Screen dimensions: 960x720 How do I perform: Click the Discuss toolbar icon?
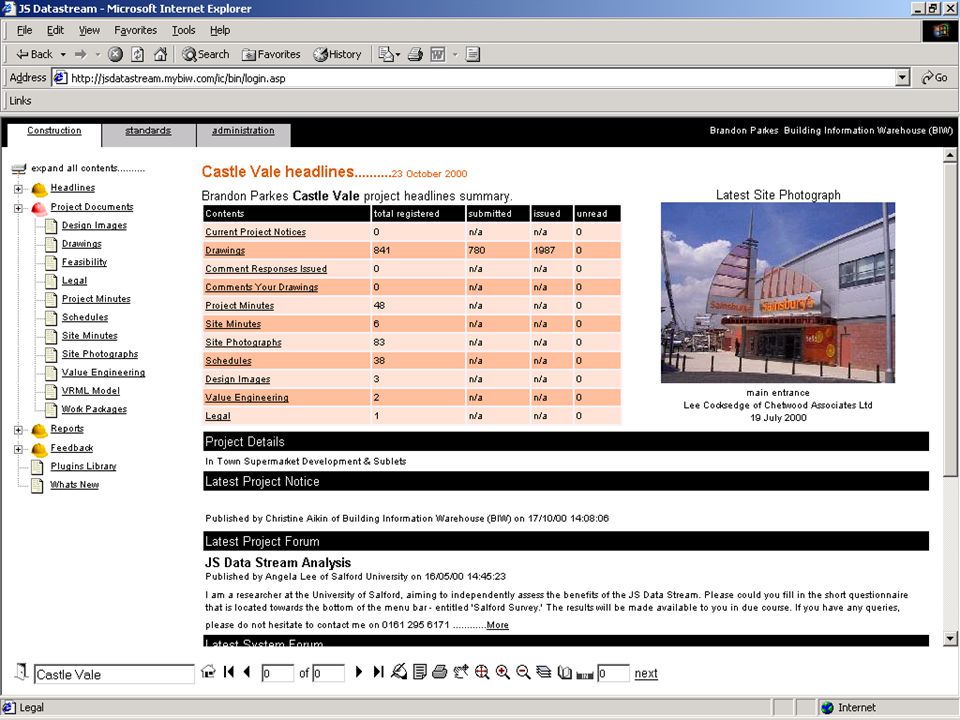tap(473, 54)
